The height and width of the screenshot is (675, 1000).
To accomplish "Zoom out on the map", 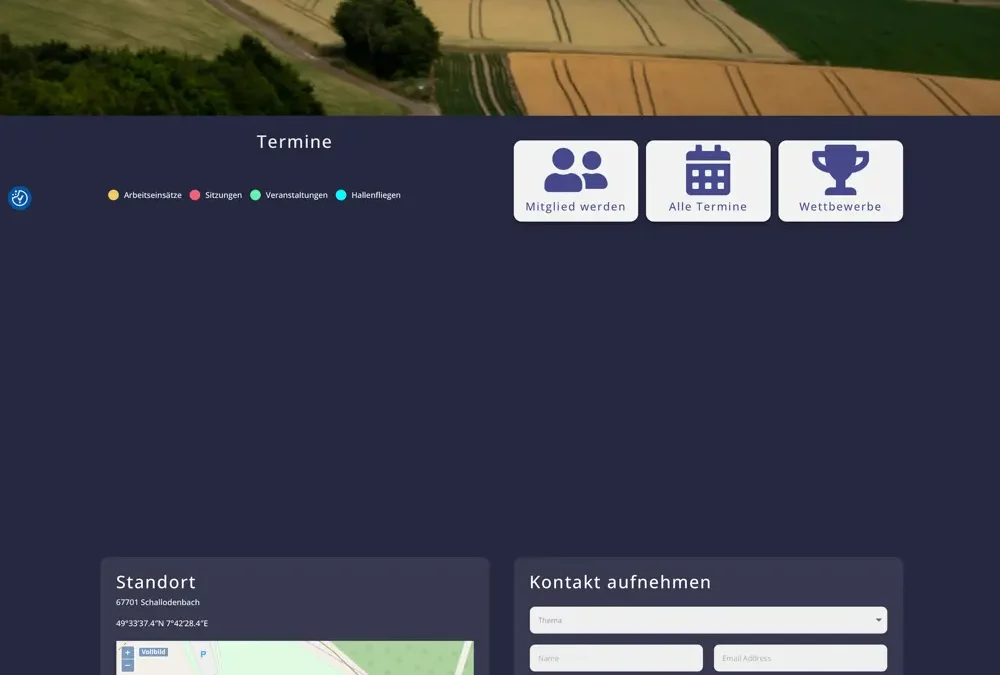I will point(127,666).
